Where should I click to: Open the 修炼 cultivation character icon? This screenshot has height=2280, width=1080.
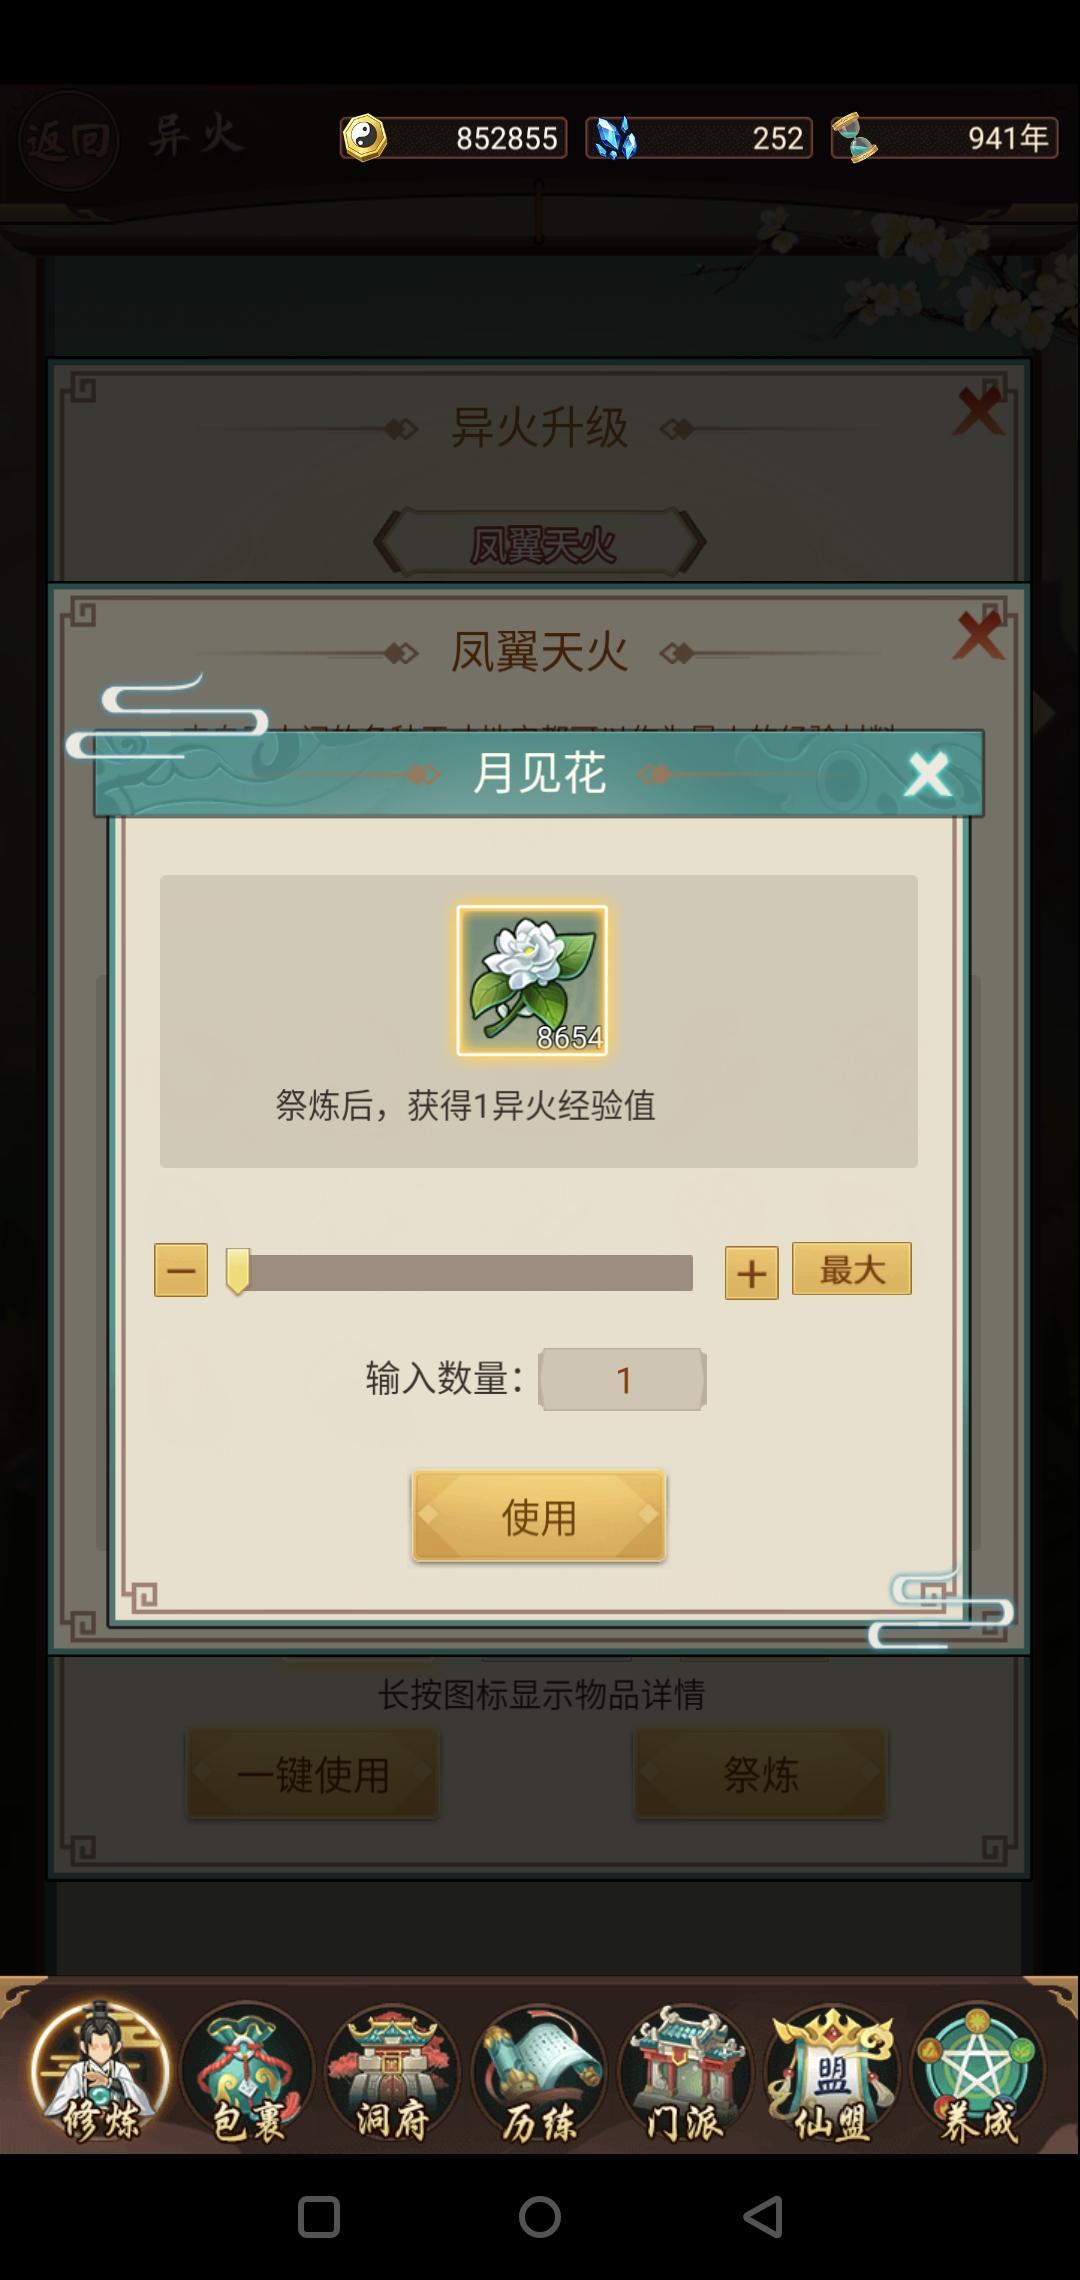click(99, 2073)
